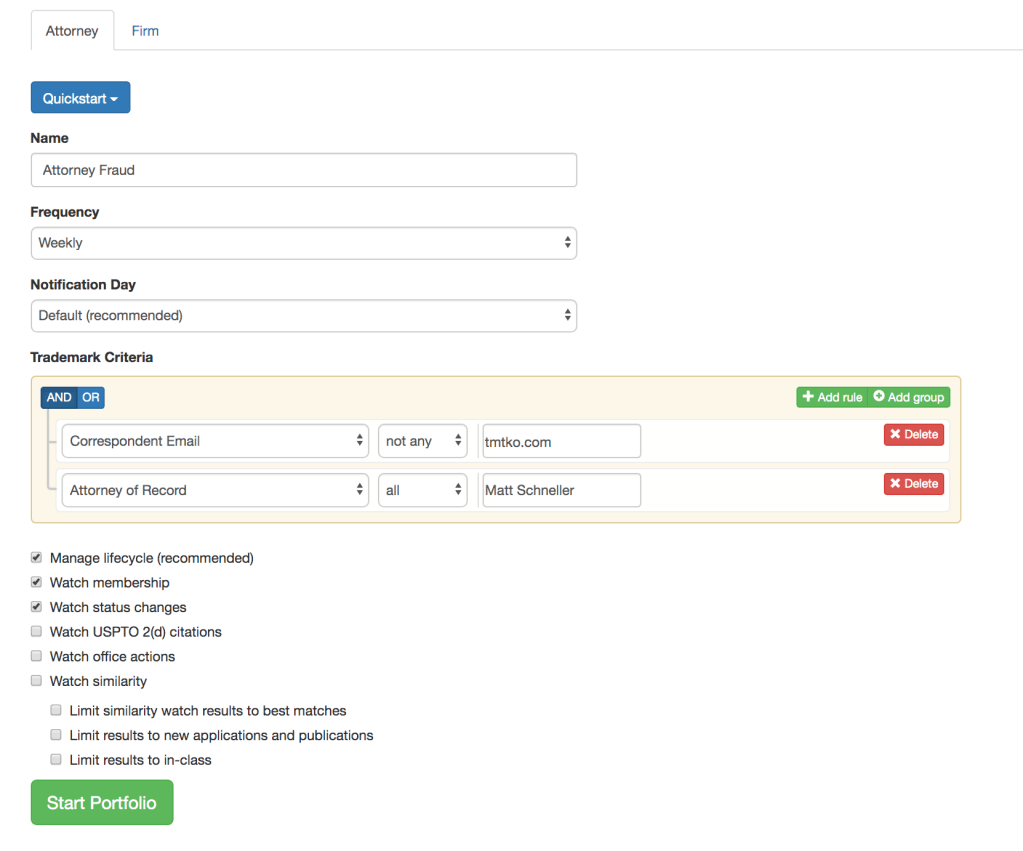The width and height of the screenshot is (1023, 851).
Task: Uncheck Manage lifecycle checkbox
Action: point(37,558)
